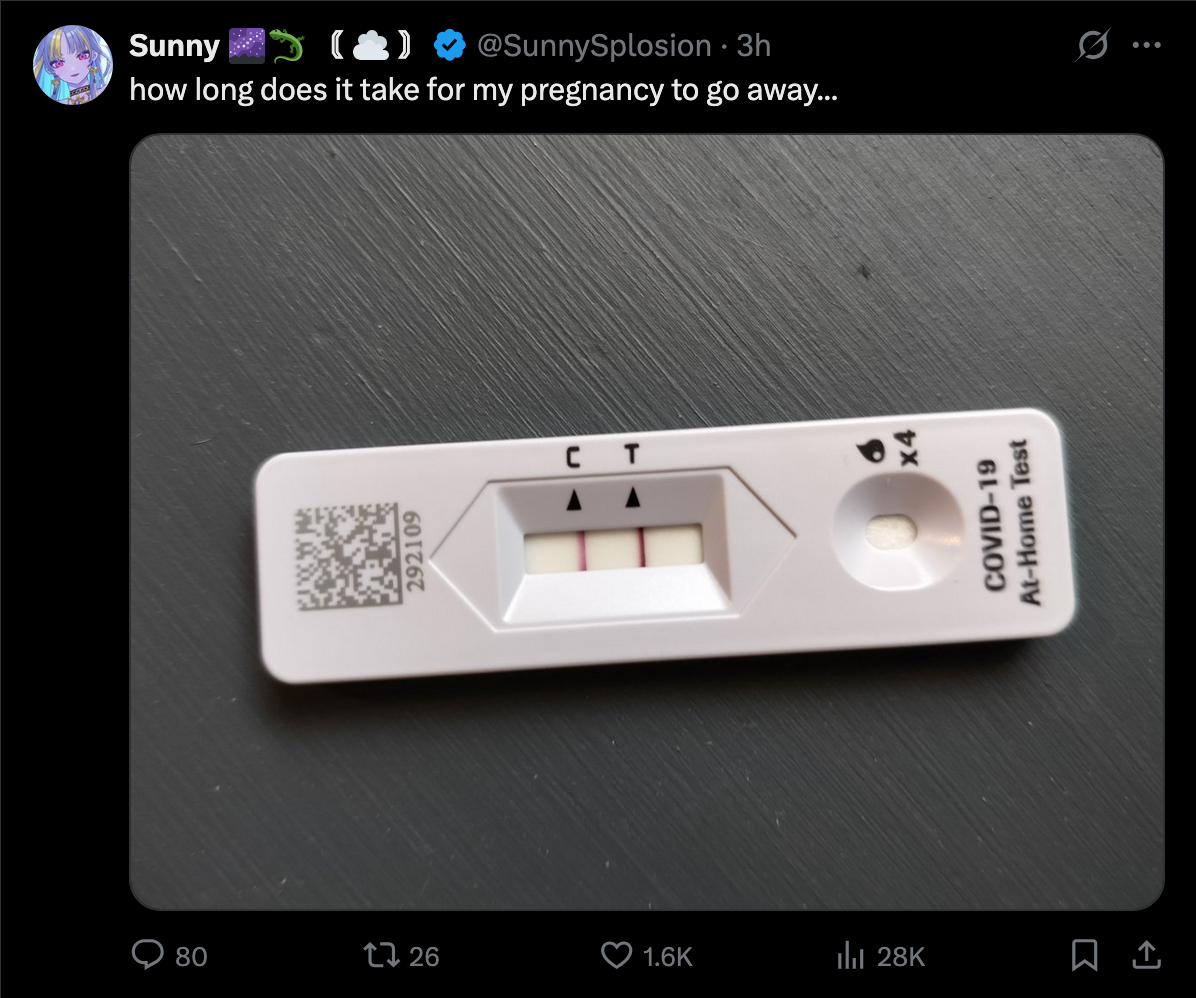Open the three-dot More options menu
The height and width of the screenshot is (998, 1196).
tap(1145, 46)
